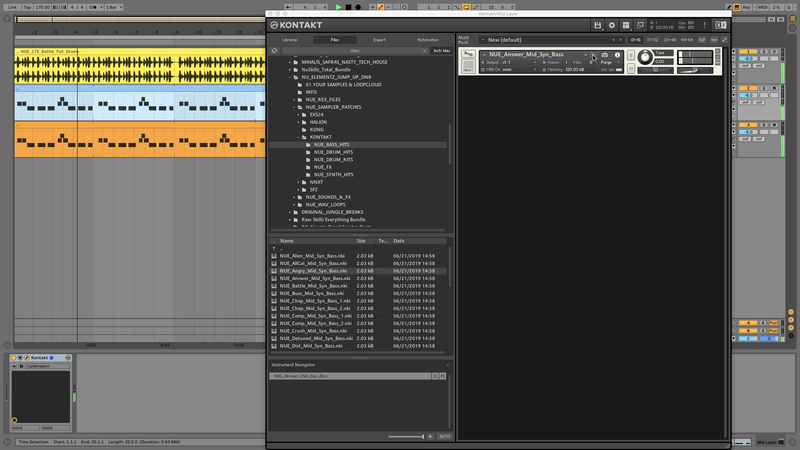The image size is (800, 450).
Task: Switch to the Files tab
Action: point(335,40)
